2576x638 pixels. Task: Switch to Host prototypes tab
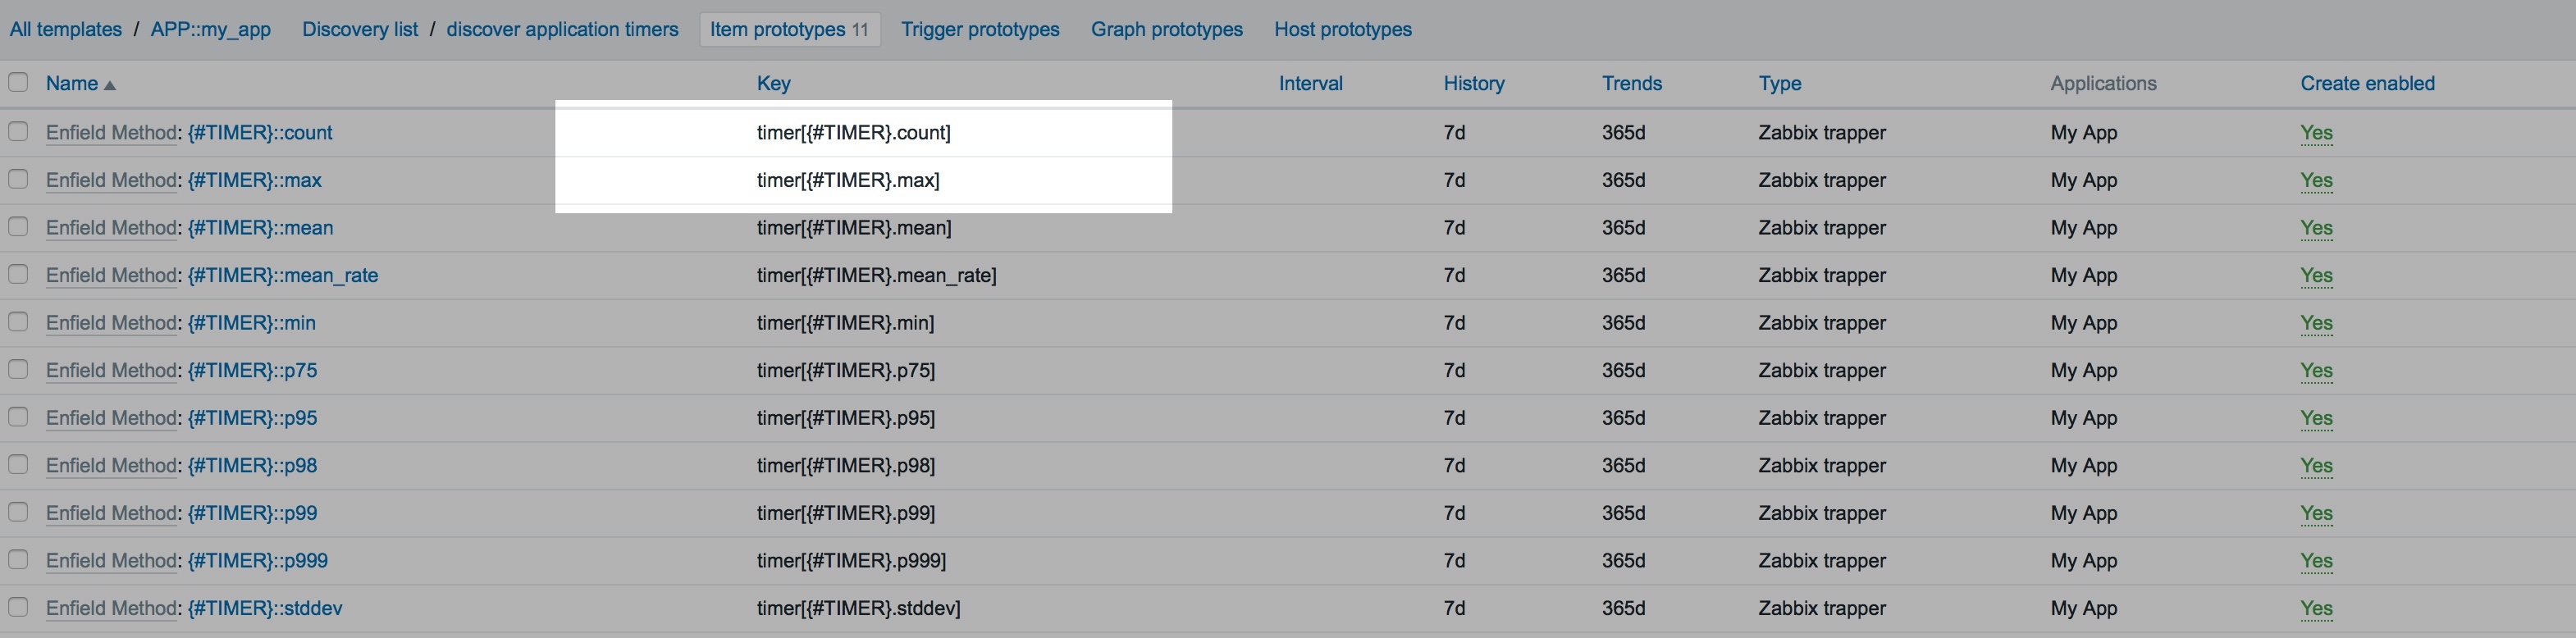click(1343, 29)
